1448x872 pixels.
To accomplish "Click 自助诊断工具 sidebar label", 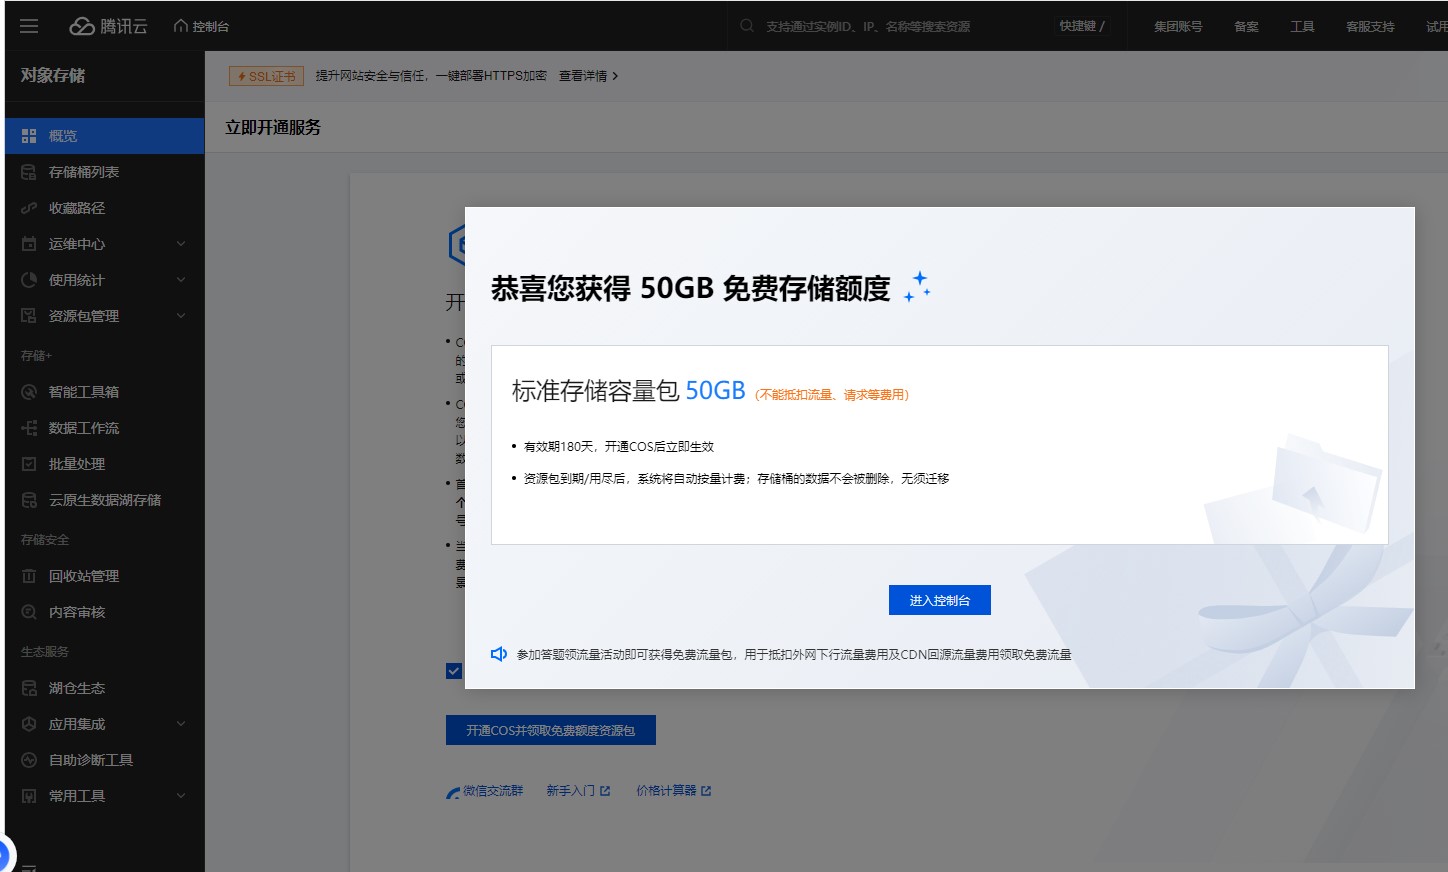I will 91,760.
